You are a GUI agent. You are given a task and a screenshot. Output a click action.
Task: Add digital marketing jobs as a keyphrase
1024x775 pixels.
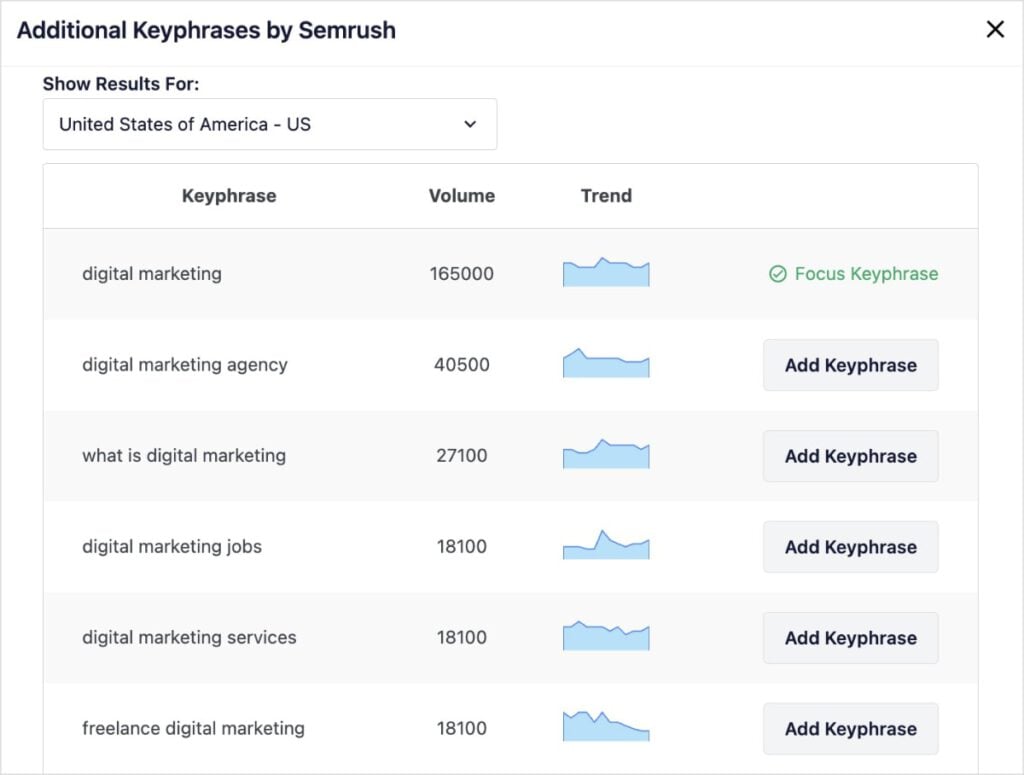(850, 547)
